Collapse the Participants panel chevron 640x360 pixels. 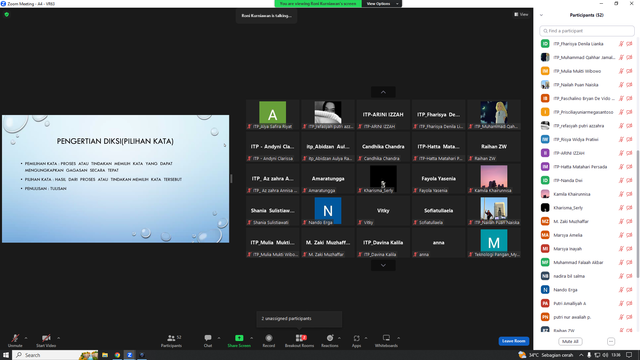[x=541, y=15]
